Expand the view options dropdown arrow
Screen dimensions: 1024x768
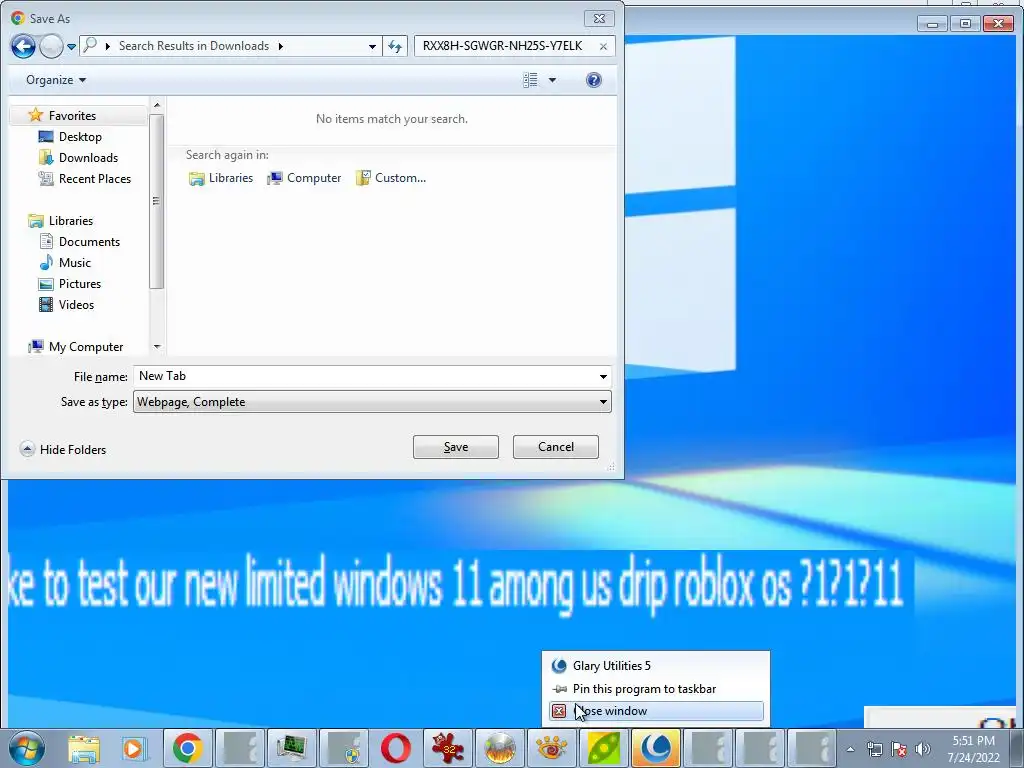(552, 80)
